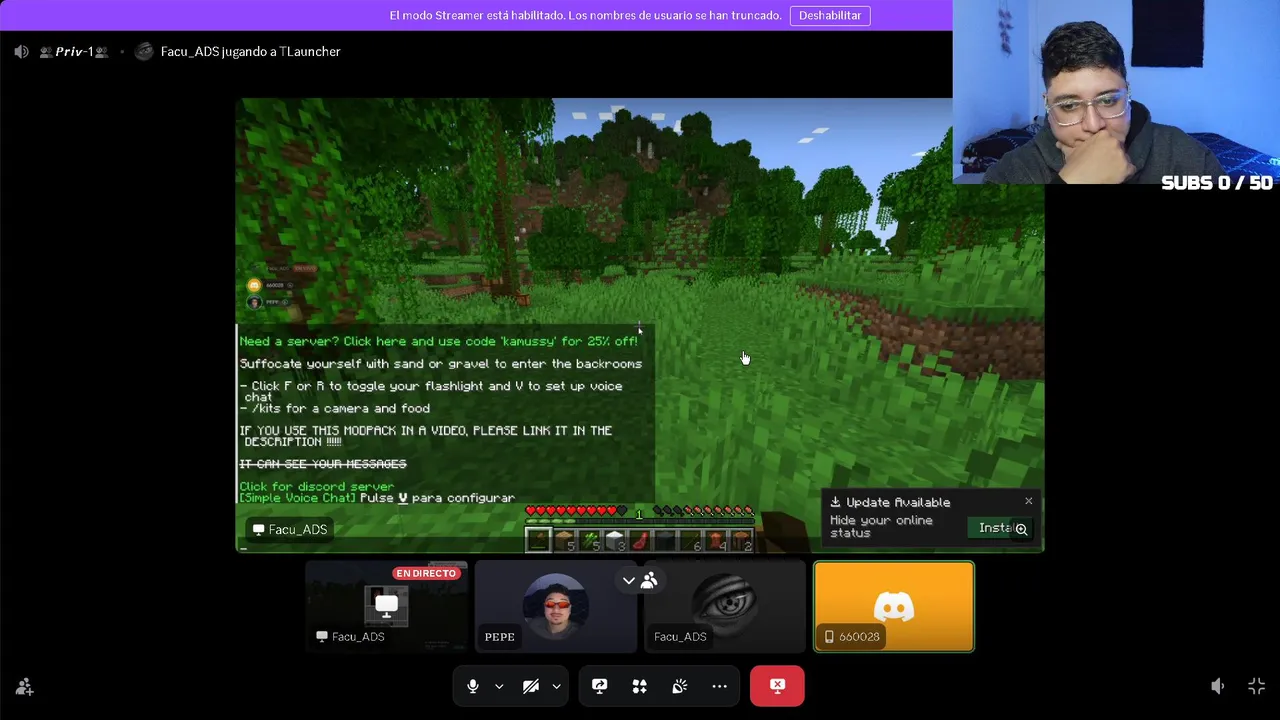Select the PEPE participant tile
Viewport: 1280px width, 720px height.
coord(555,607)
